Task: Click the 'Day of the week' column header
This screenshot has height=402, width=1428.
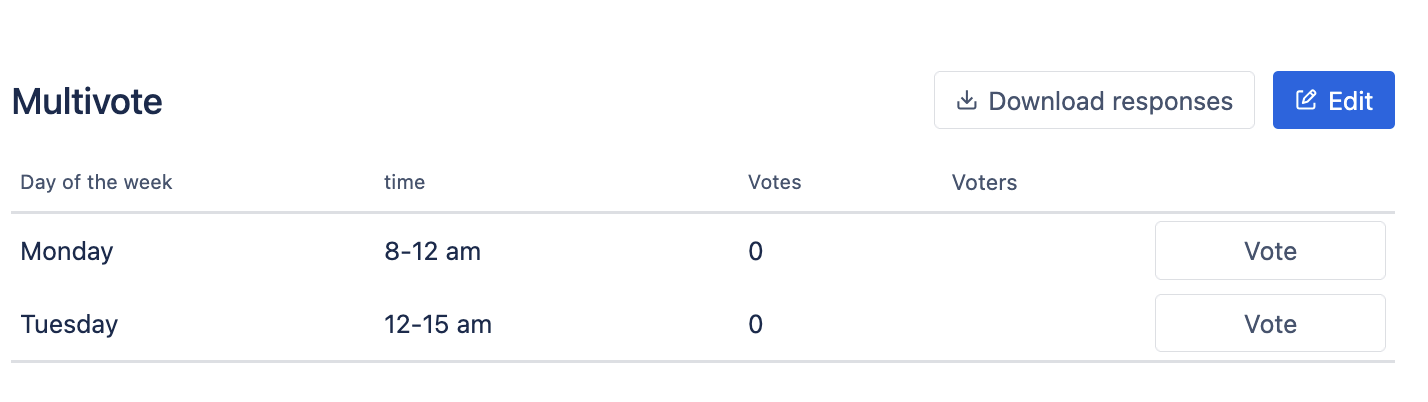Action: point(96,183)
